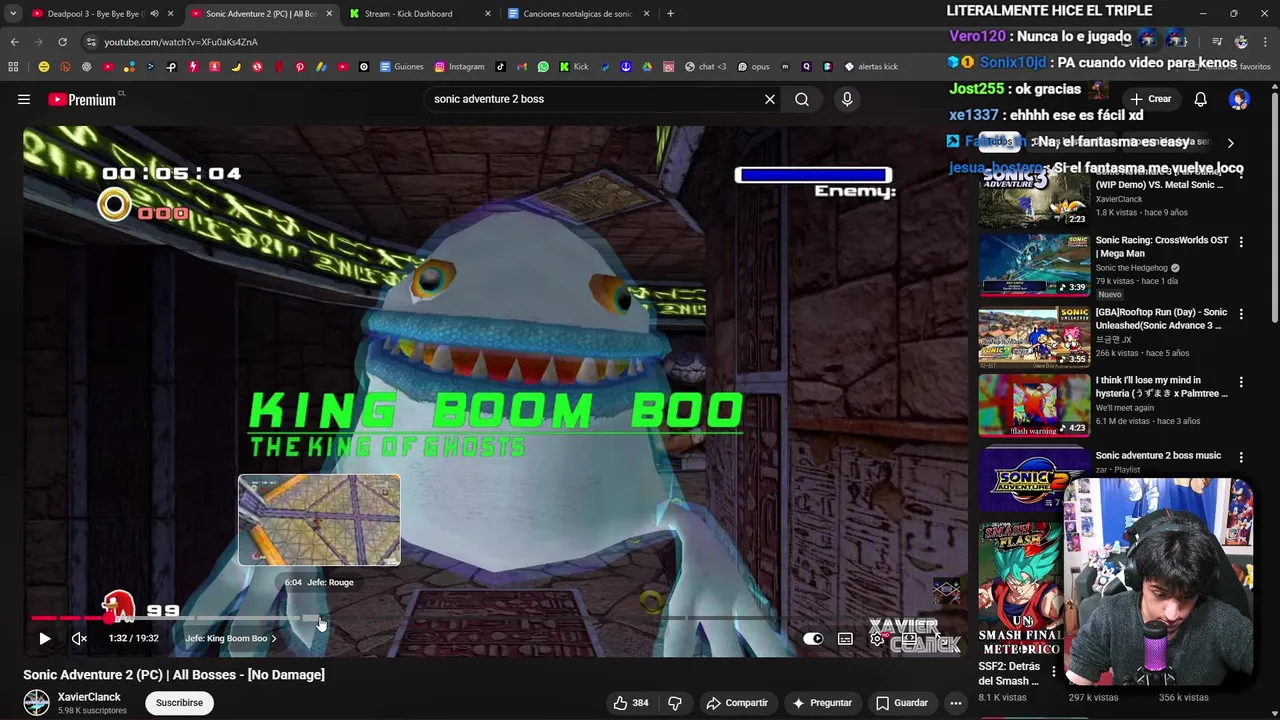The height and width of the screenshot is (720, 1280).
Task: Go back with the browser back arrow
Action: (x=14, y=42)
